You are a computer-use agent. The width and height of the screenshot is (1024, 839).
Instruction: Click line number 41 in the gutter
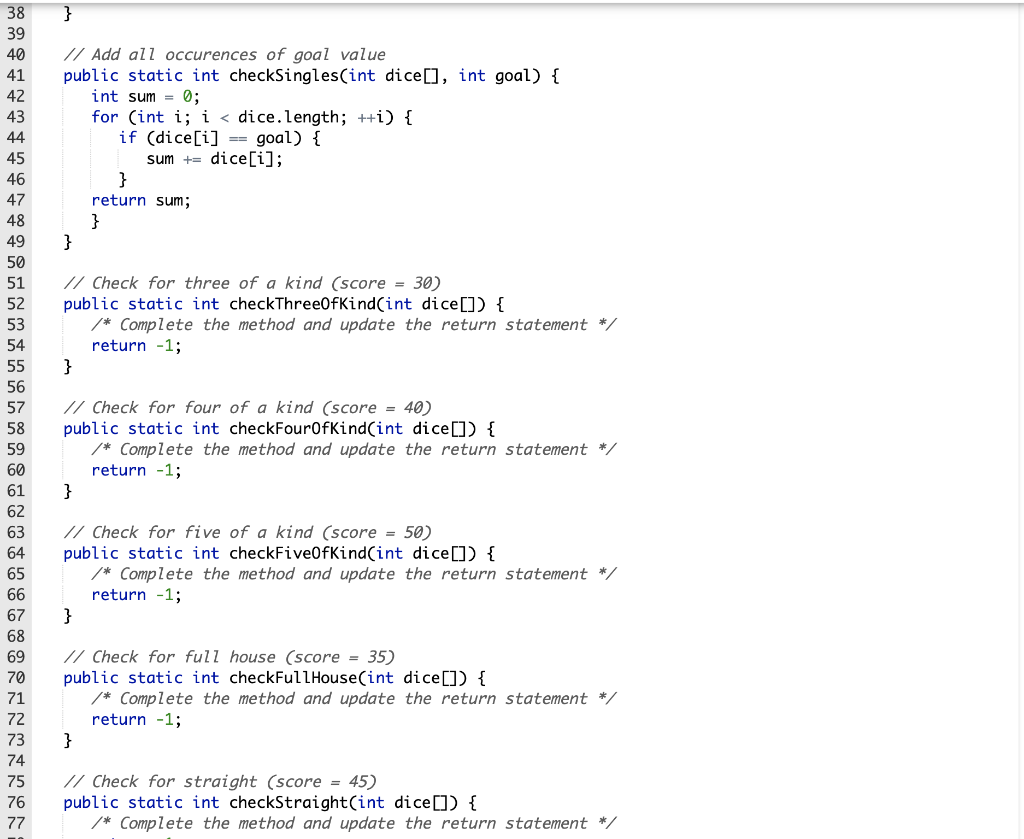[x=16, y=75]
